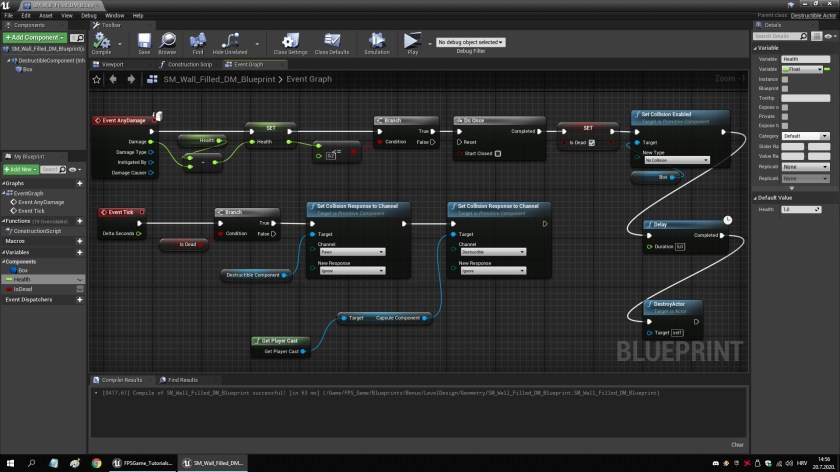
Task: Open Browse in the Content Browser
Action: pyautogui.click(x=167, y=41)
